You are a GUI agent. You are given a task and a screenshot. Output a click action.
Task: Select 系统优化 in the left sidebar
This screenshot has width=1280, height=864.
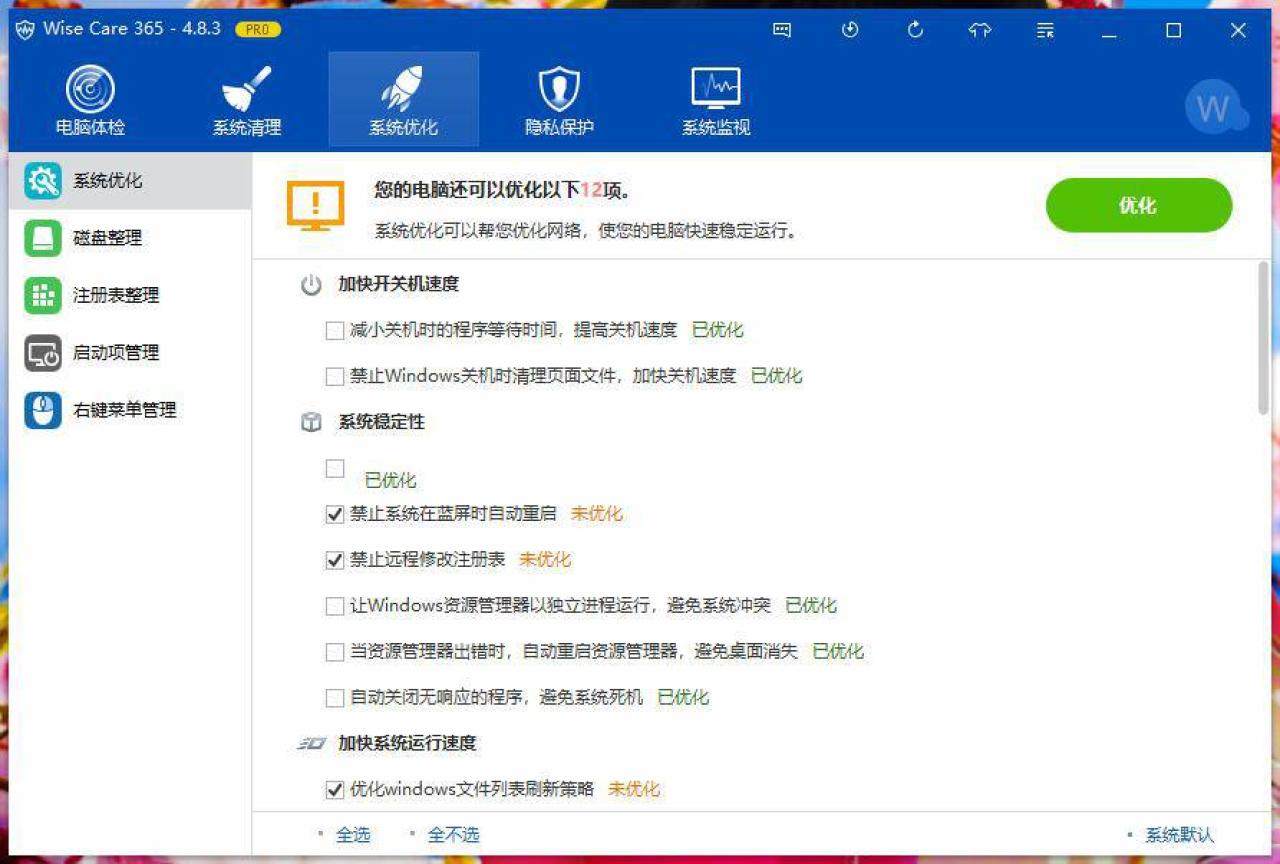[107, 181]
